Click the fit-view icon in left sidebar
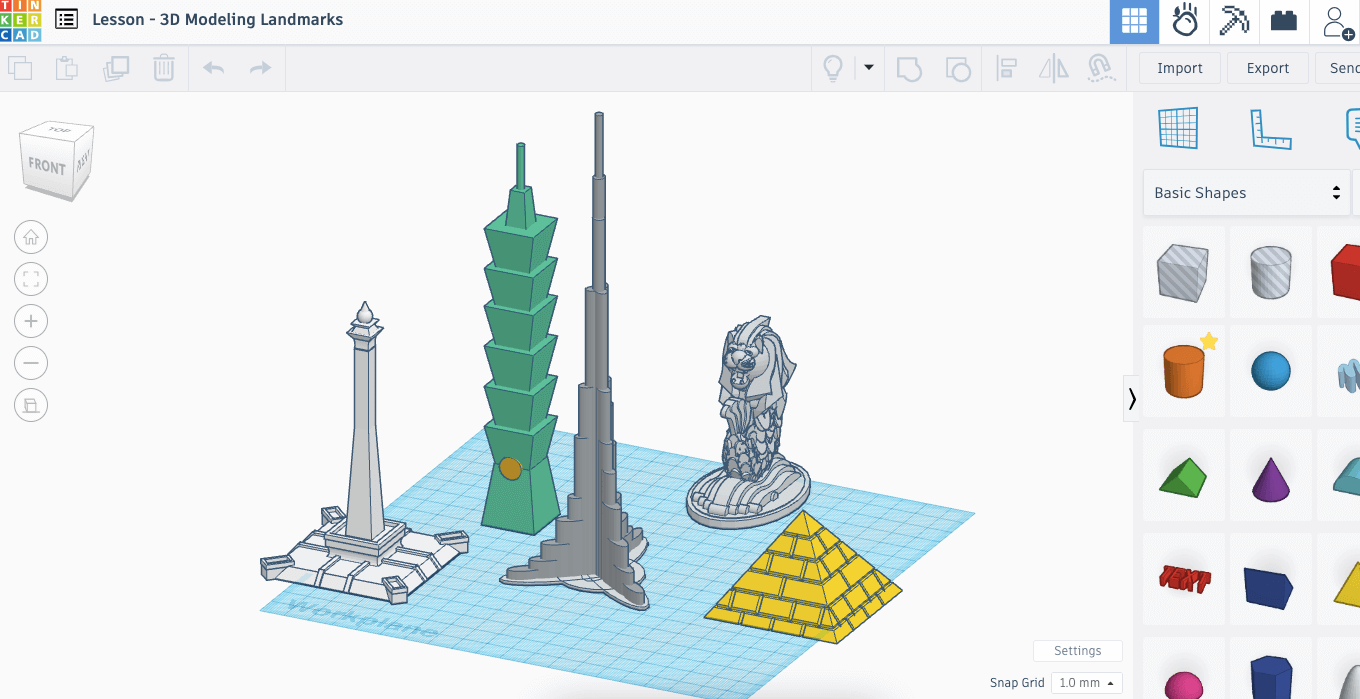This screenshot has height=699, width=1360. pos(31,279)
